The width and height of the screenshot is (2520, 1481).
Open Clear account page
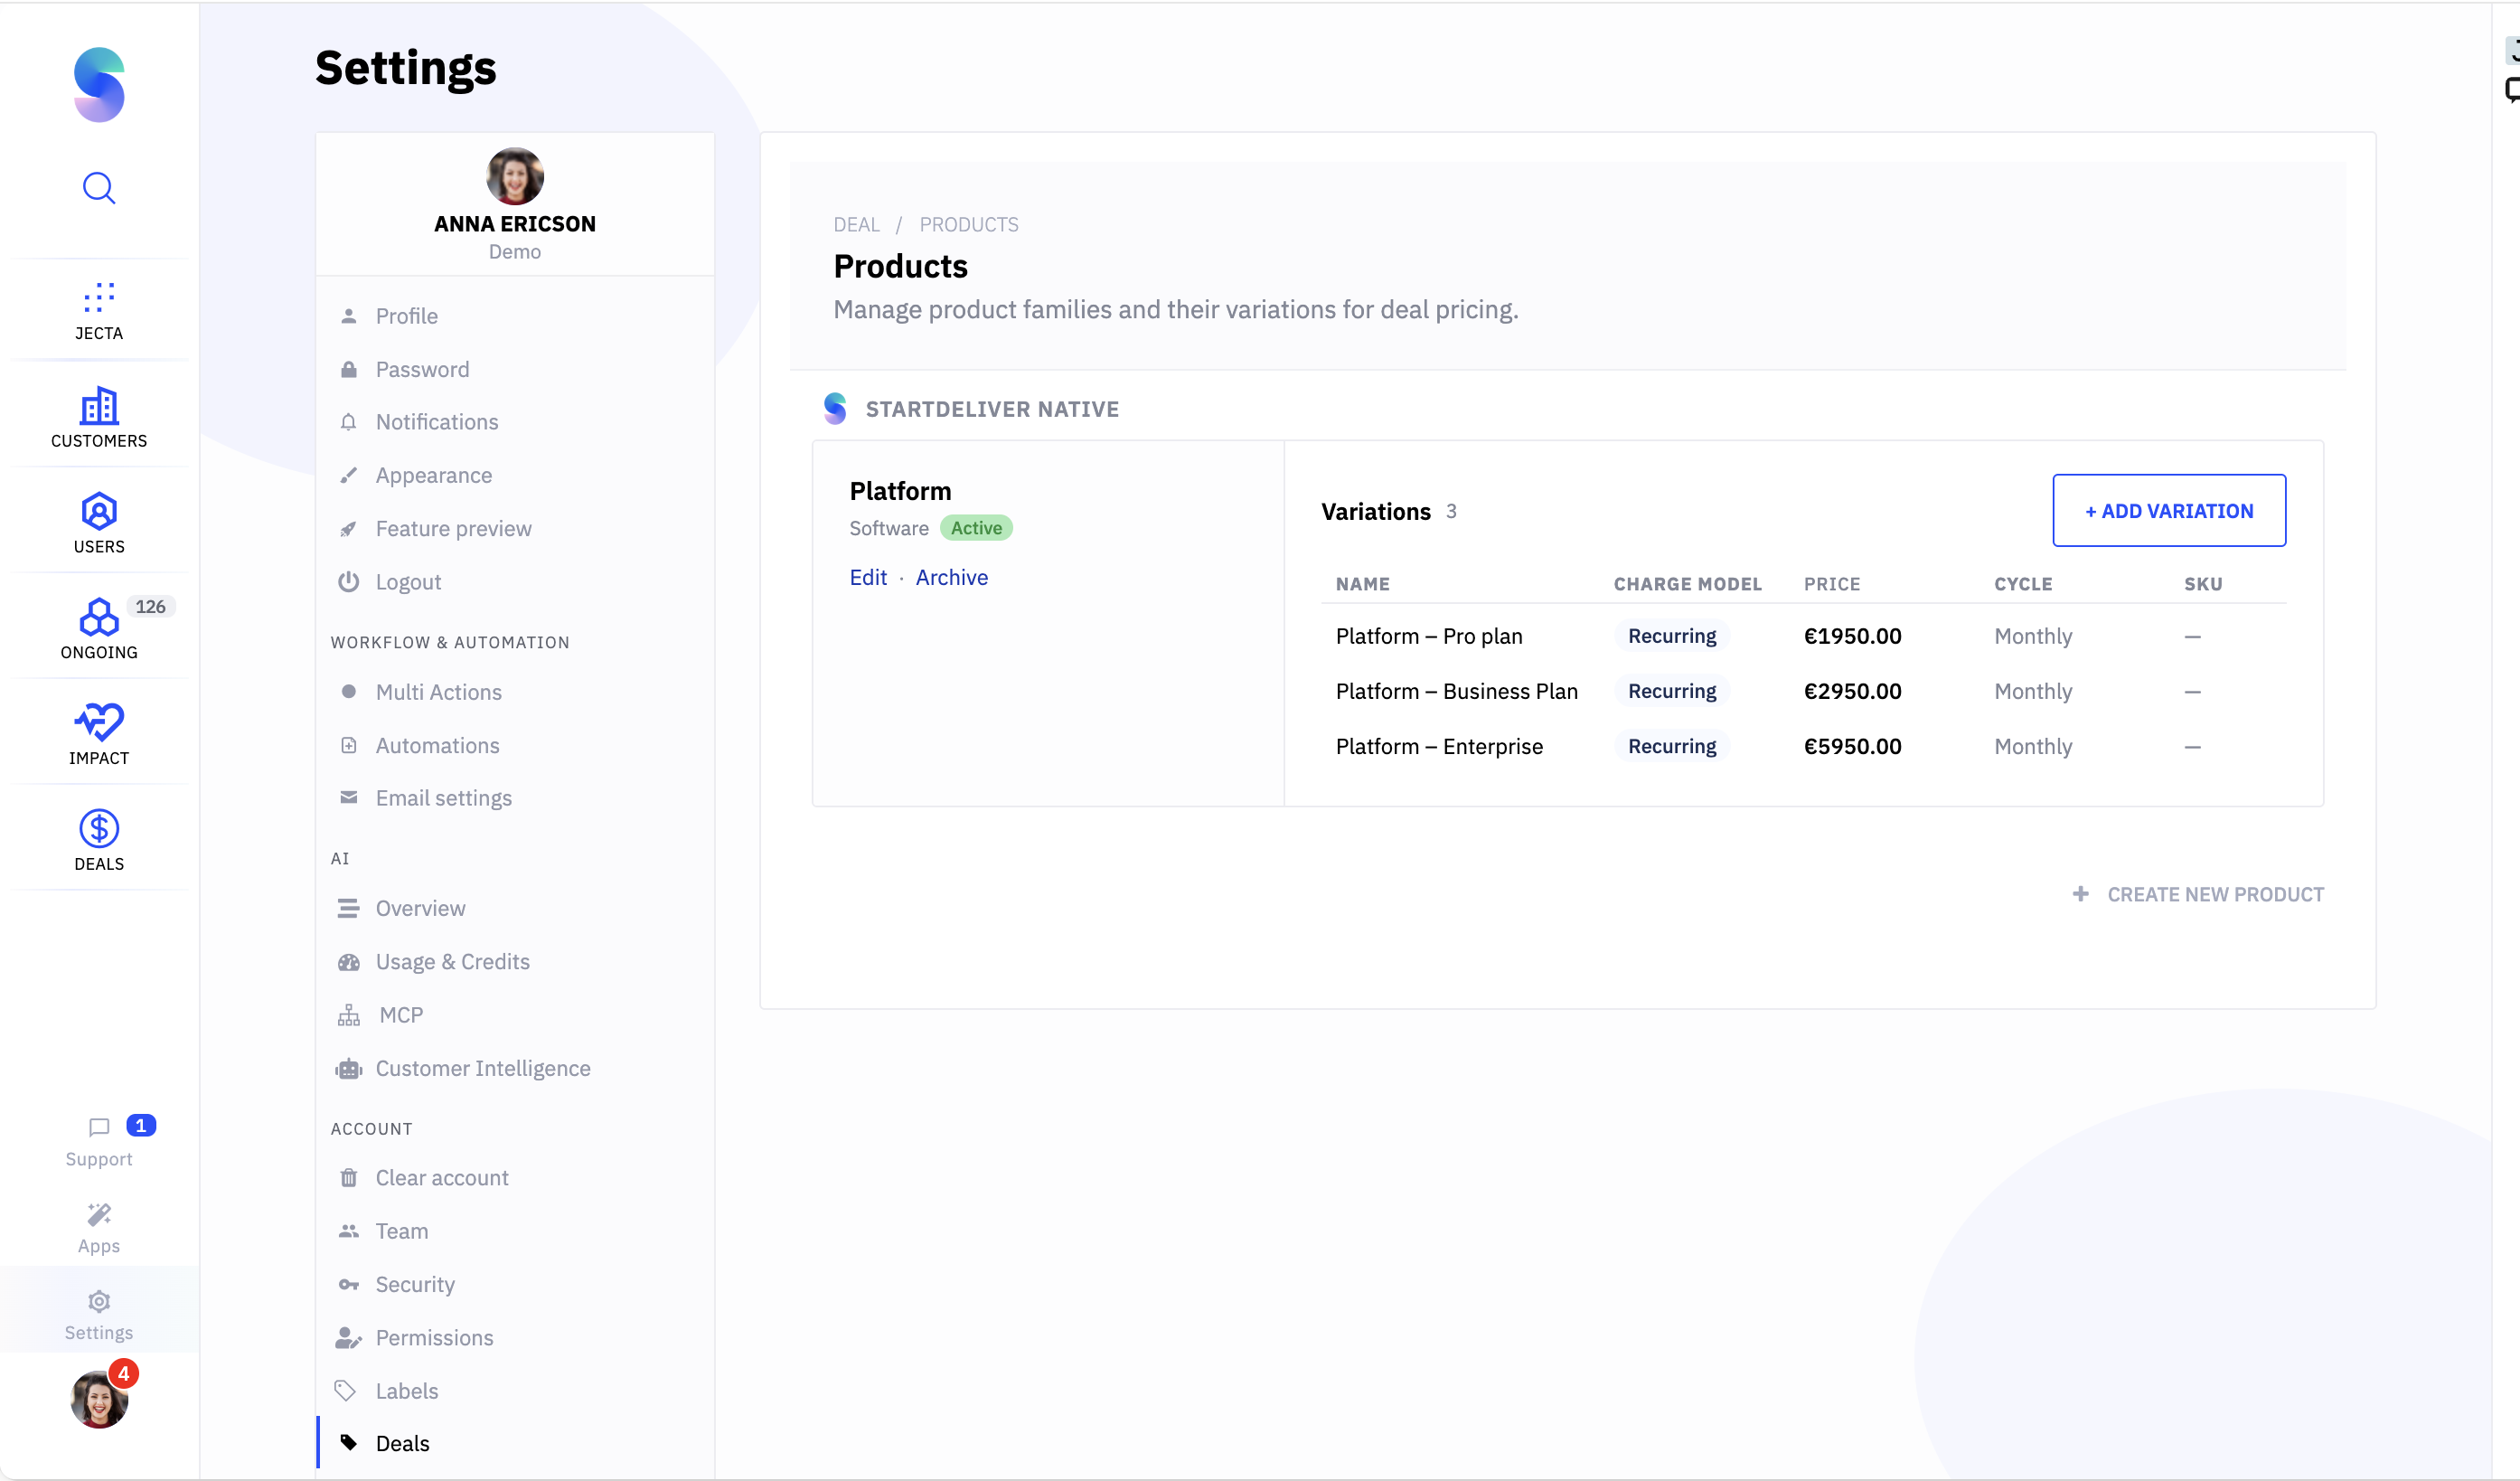tap(441, 1178)
